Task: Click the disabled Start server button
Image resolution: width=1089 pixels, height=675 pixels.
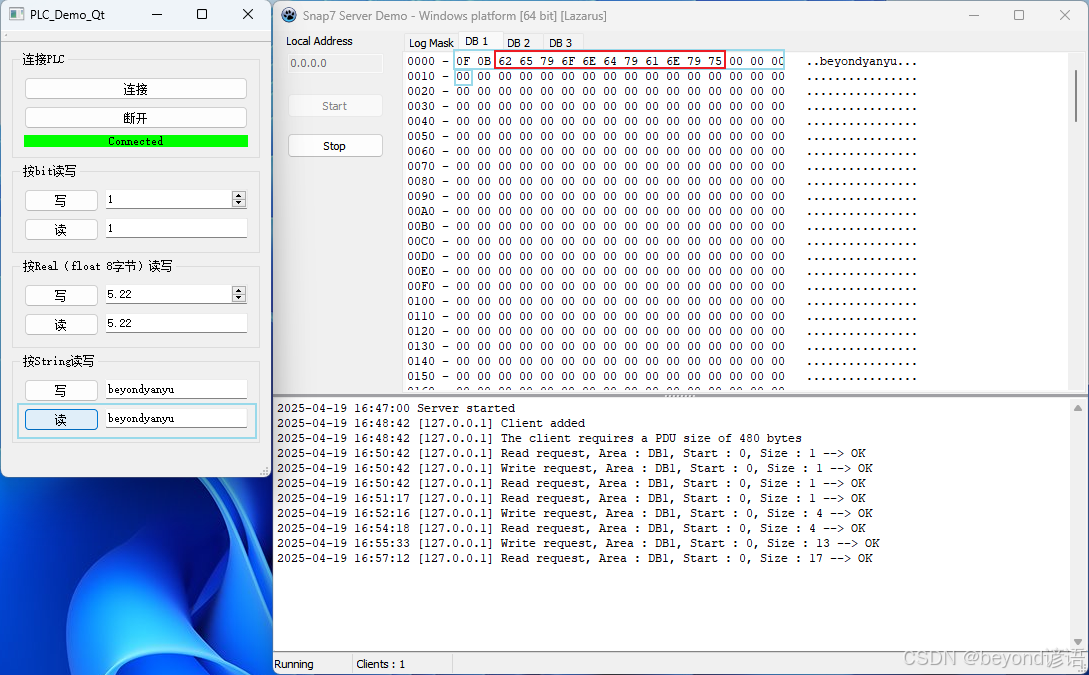Action: click(x=335, y=106)
